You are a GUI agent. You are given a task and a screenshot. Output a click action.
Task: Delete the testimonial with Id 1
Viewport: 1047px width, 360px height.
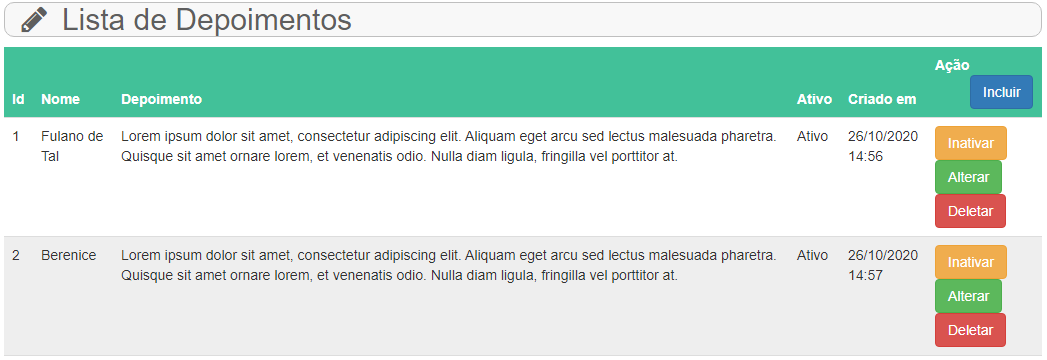[x=970, y=211]
